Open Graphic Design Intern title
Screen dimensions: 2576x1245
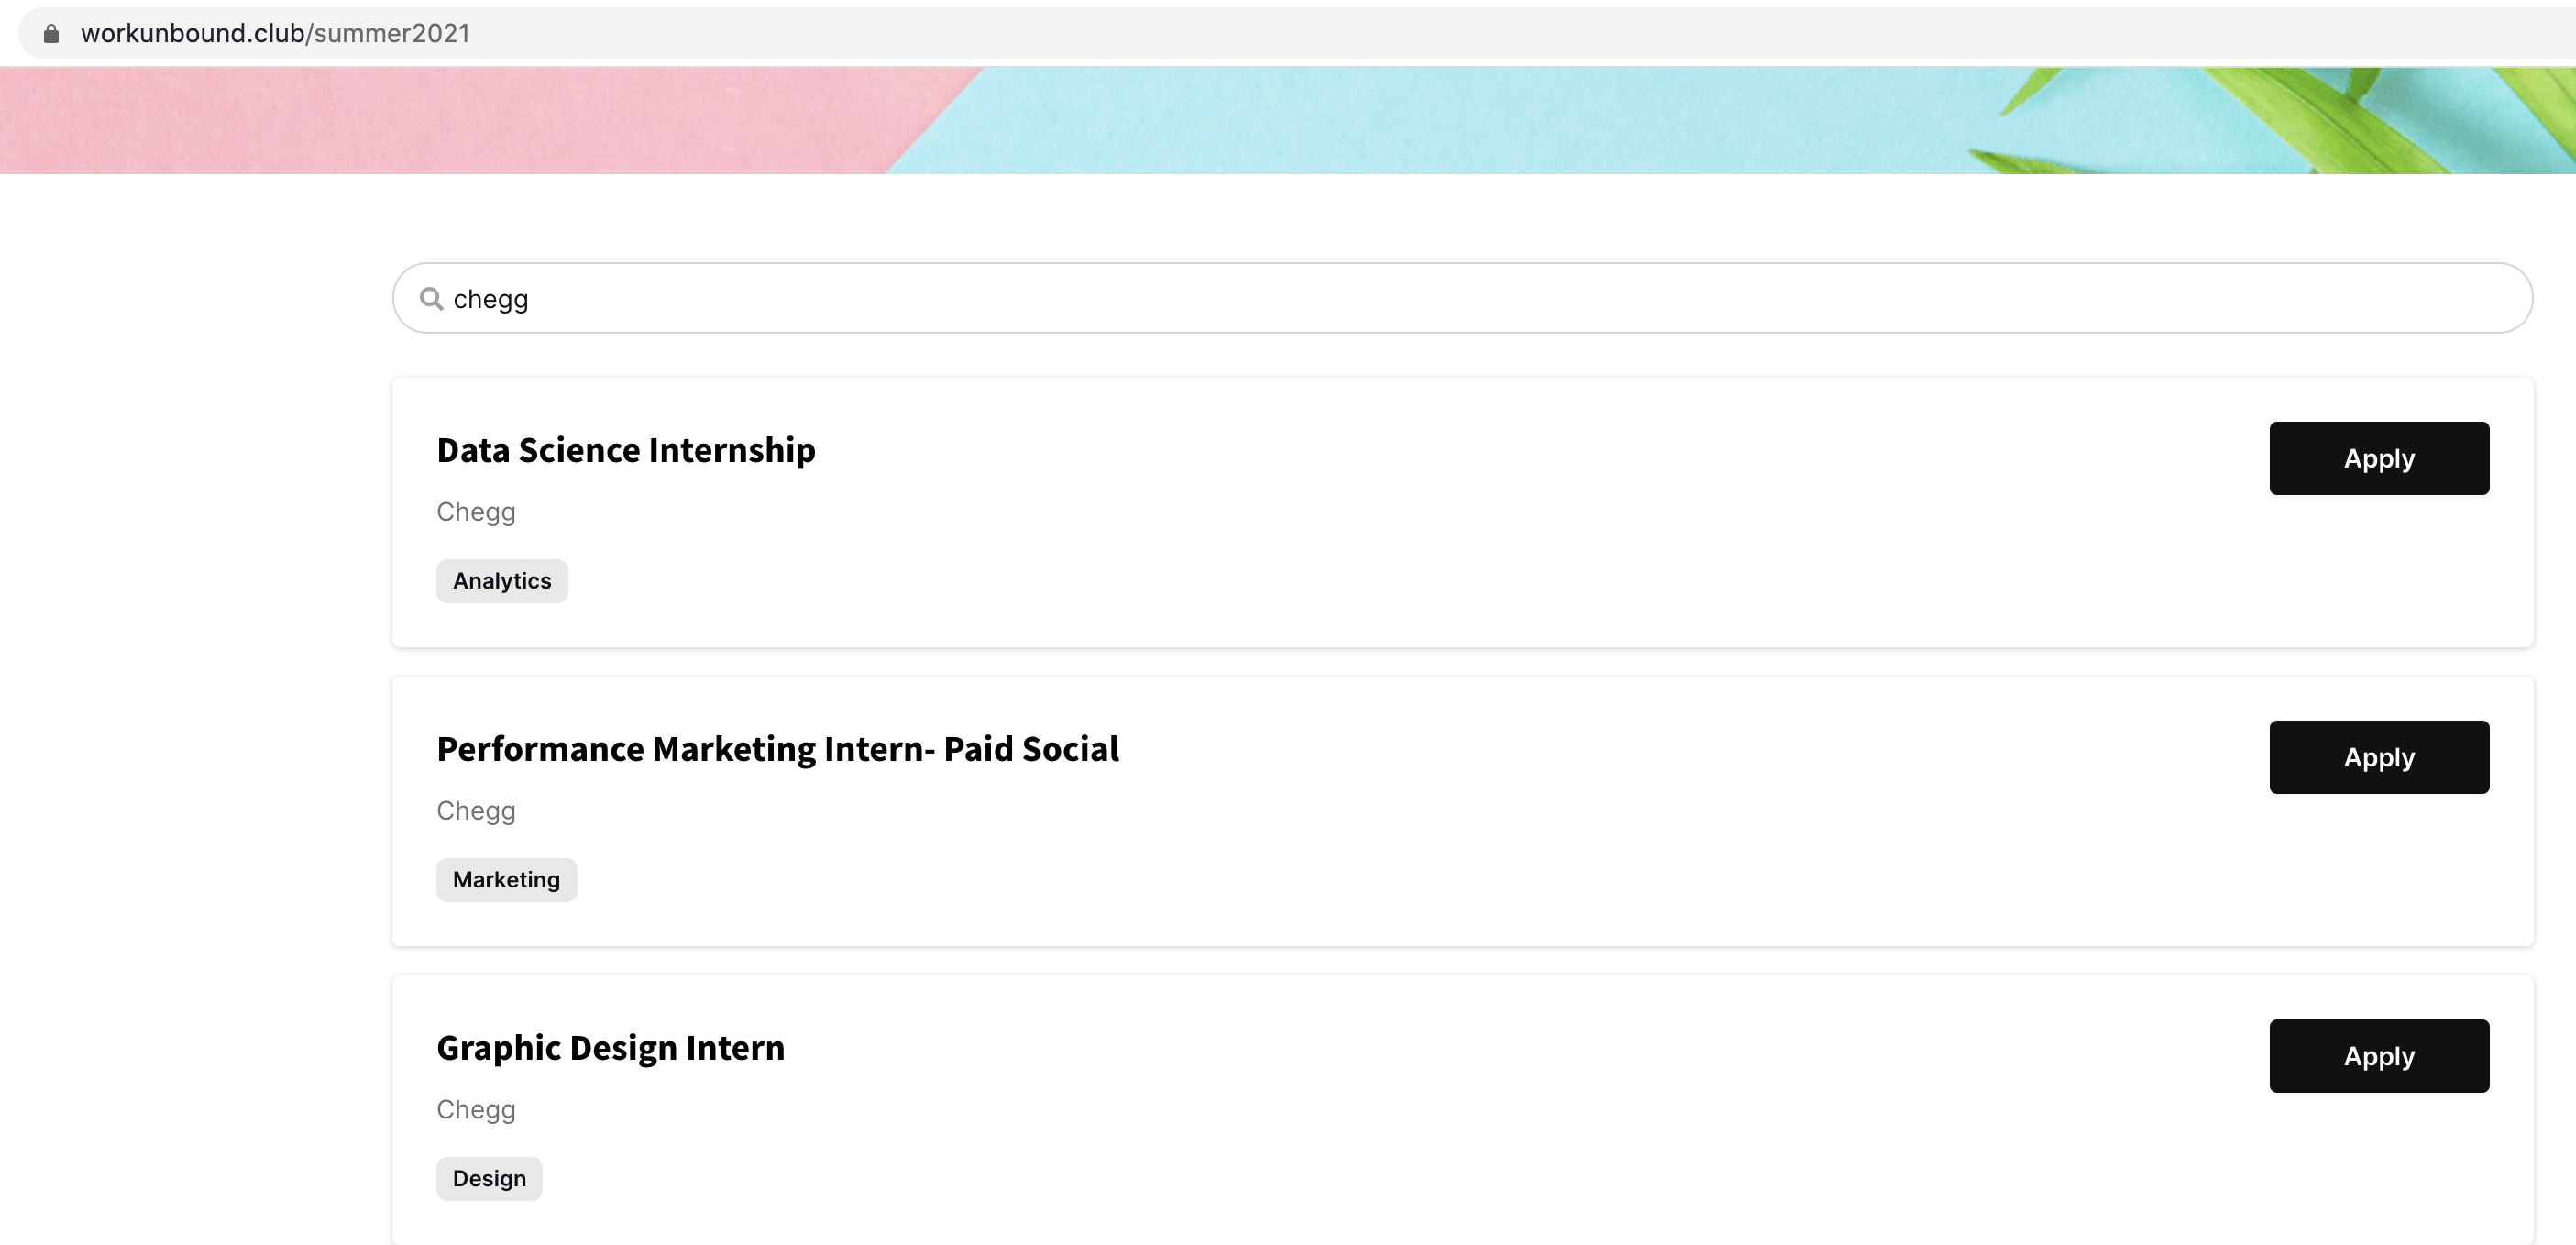tap(611, 1048)
